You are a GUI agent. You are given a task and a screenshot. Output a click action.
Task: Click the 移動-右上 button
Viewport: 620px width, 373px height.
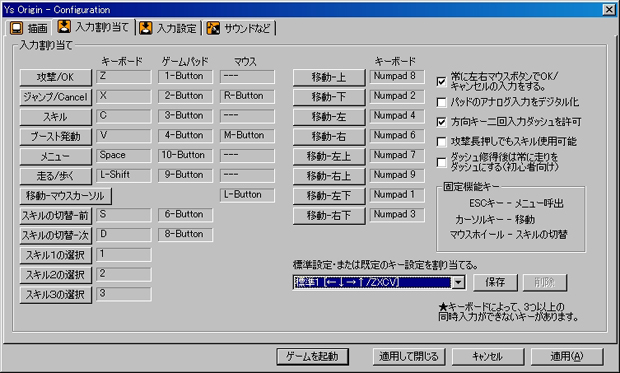pos(329,176)
